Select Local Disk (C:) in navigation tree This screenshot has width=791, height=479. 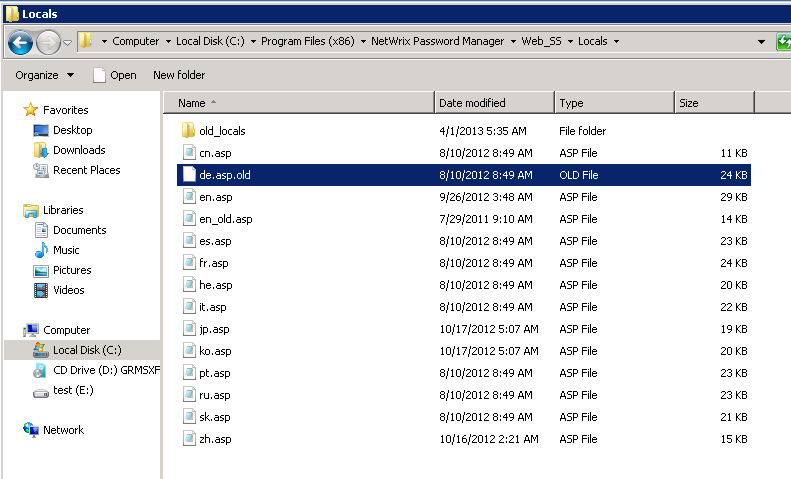pos(86,350)
